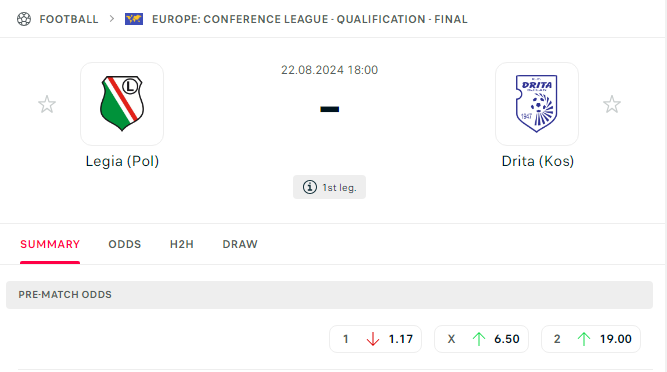
Task: Click the football soccer ball icon
Action: tap(24, 19)
